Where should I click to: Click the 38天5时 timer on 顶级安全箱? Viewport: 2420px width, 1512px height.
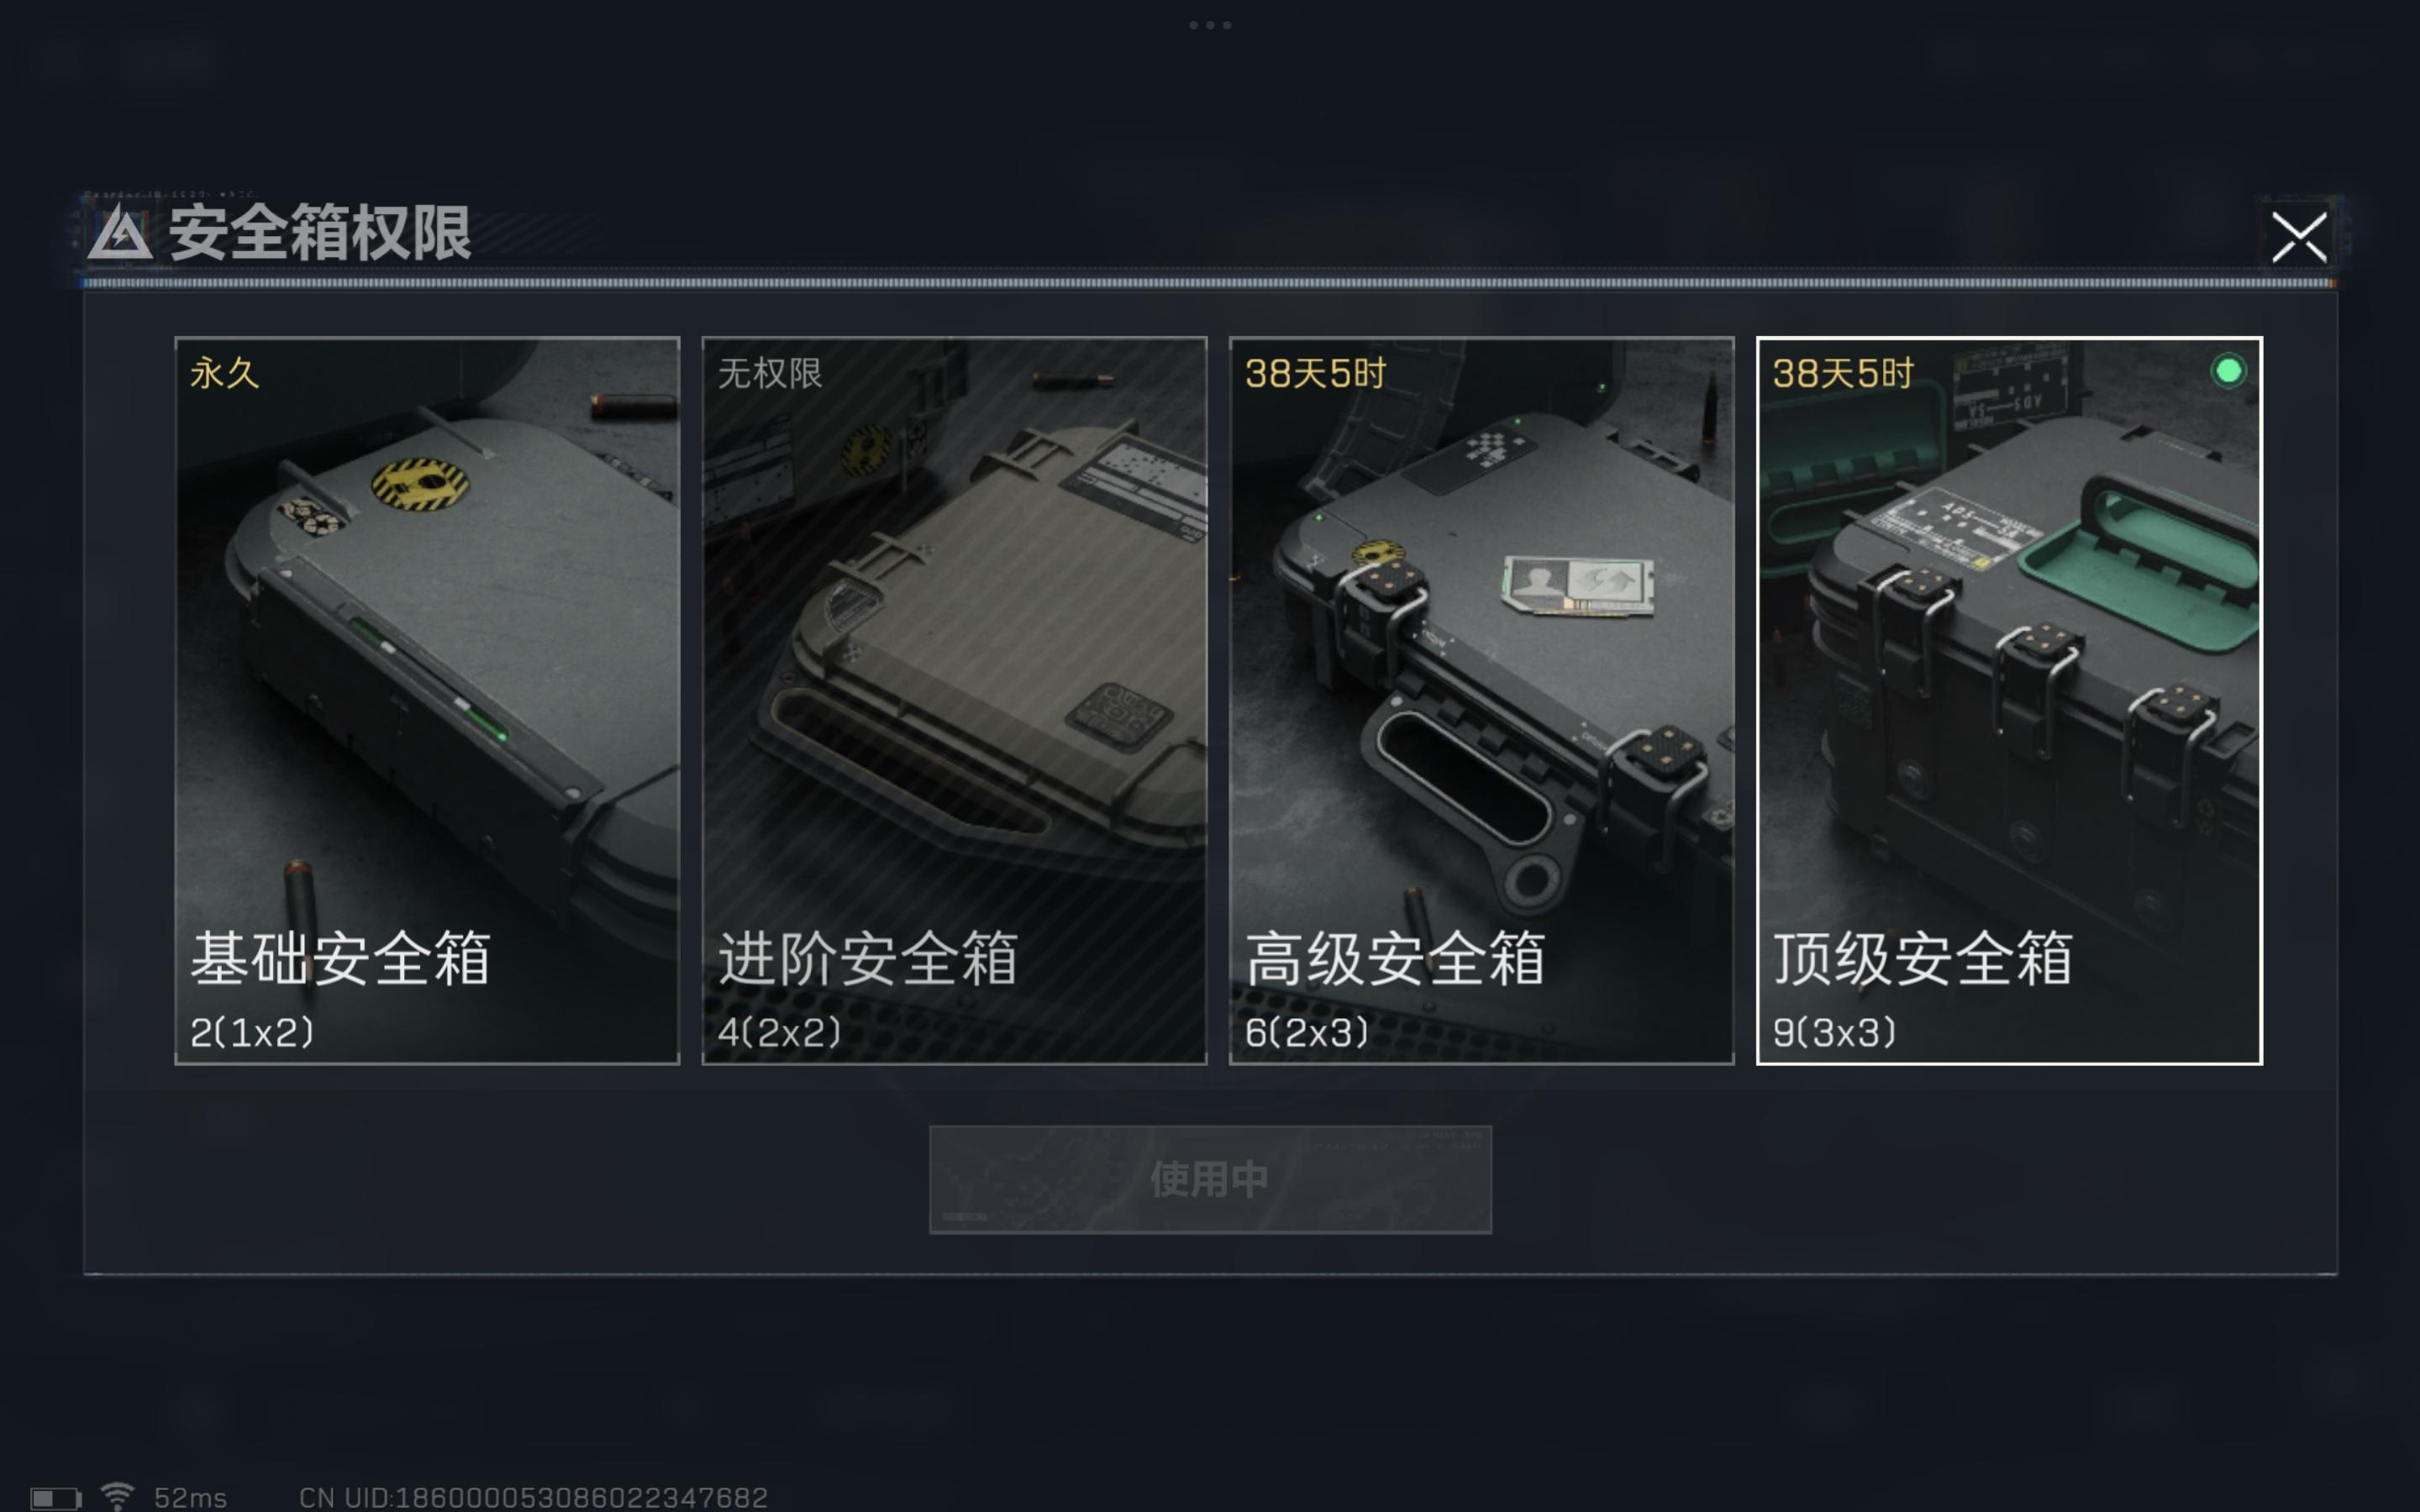tap(1843, 373)
